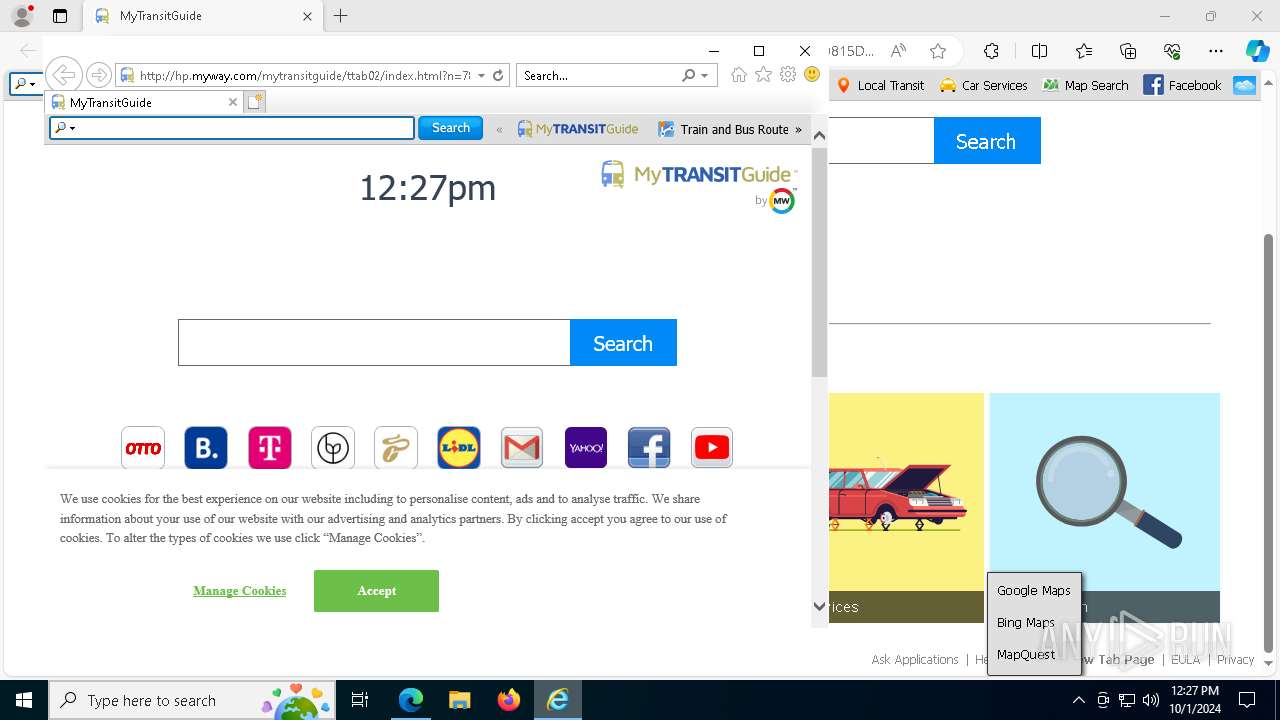Screen dimensions: 1280x720
Task: Click the IE smiley feedback icon
Action: (812, 75)
